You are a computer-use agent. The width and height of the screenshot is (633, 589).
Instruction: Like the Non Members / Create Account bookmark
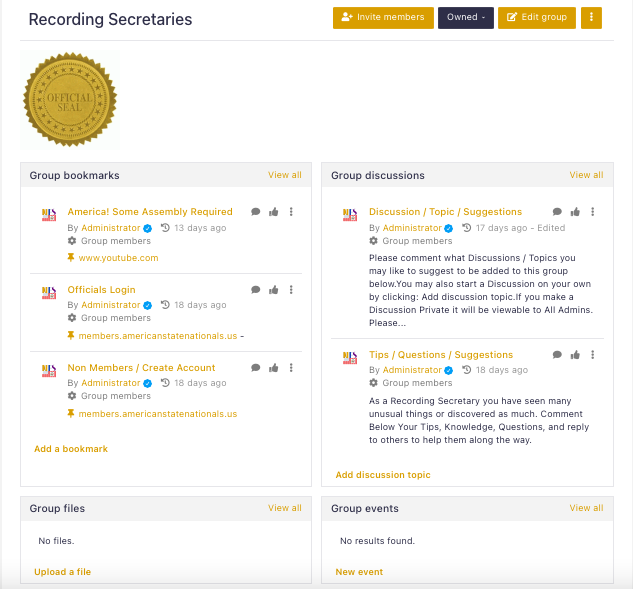(x=274, y=367)
